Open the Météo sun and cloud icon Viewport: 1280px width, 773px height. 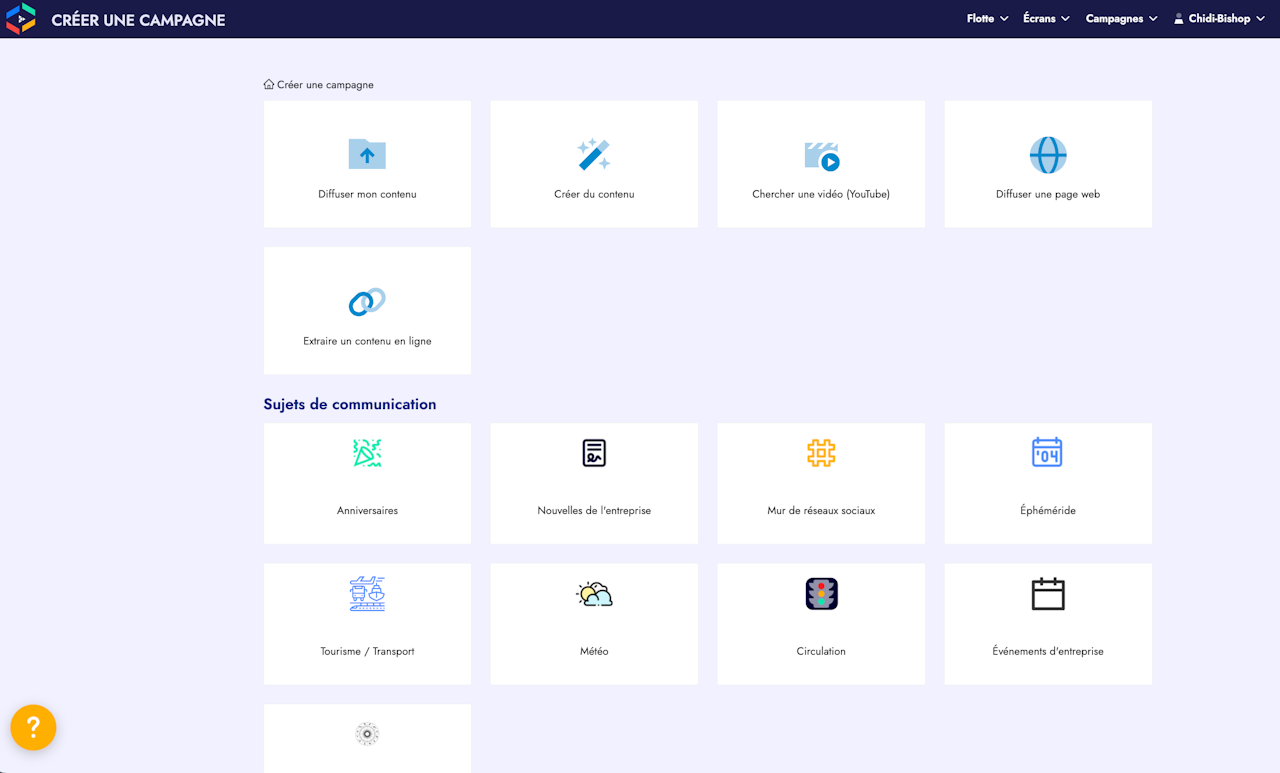coord(594,594)
